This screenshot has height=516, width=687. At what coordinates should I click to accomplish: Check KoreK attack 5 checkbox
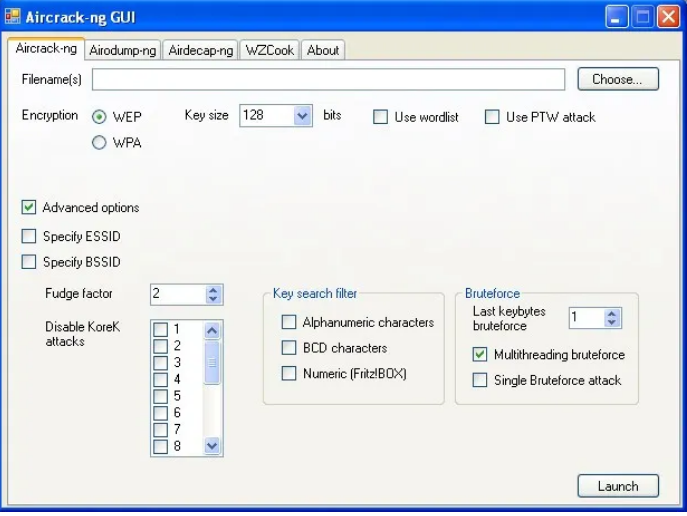coord(161,396)
